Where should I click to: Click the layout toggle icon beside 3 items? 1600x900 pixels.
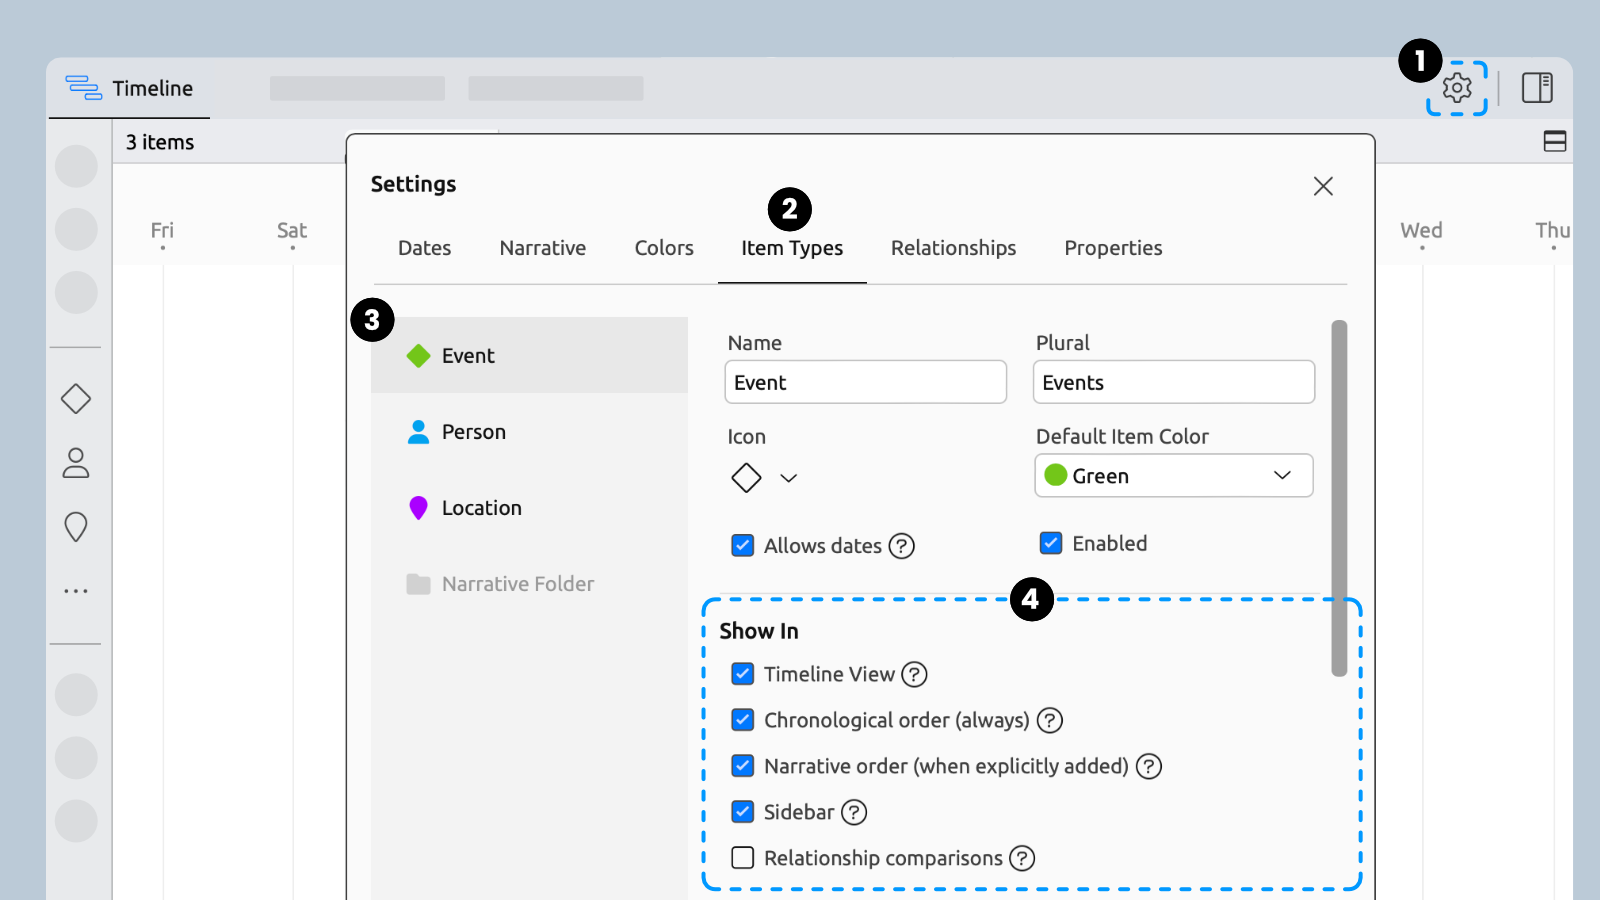pyautogui.click(x=1555, y=141)
